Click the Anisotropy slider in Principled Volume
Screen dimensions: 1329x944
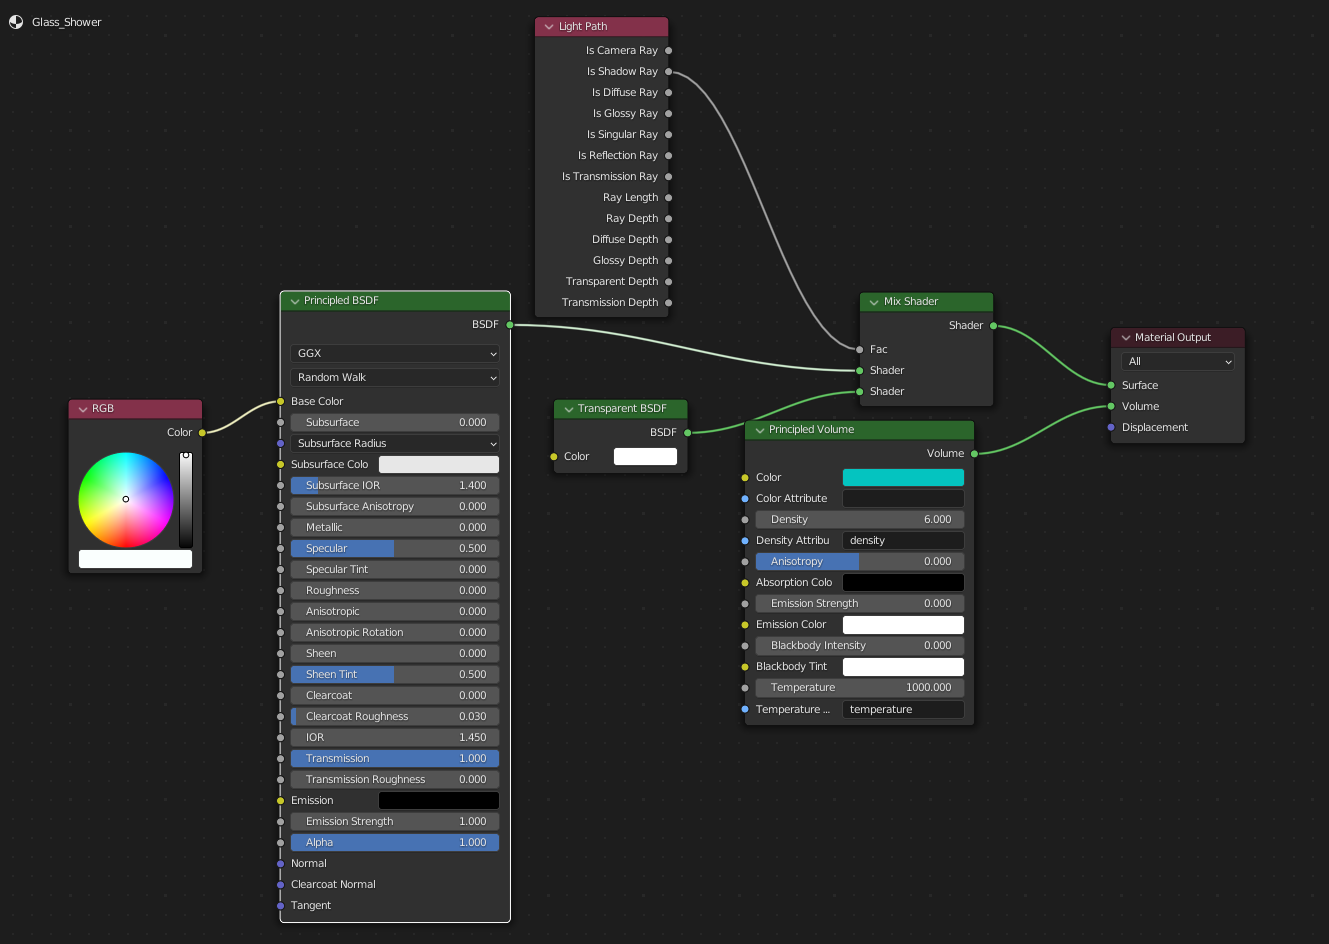coord(860,562)
